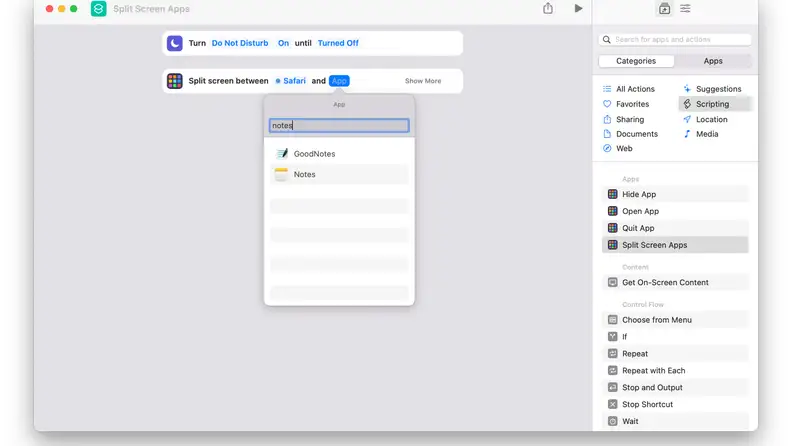The width and height of the screenshot is (792, 446).
Task: Click the If action icon
Action: (613, 336)
